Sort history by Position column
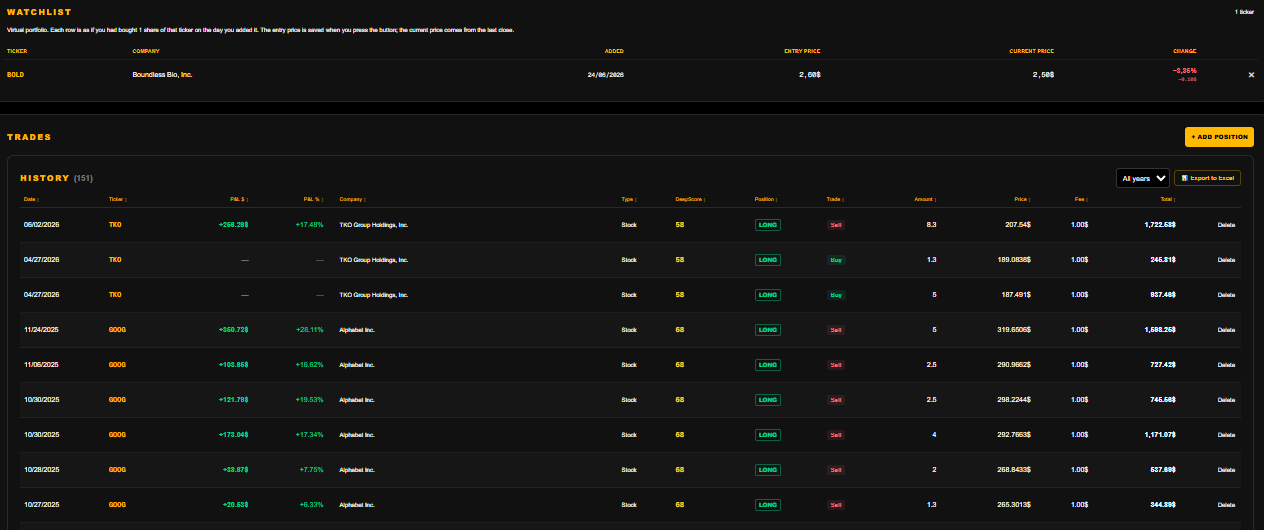The image size is (1264, 530). 766,199
